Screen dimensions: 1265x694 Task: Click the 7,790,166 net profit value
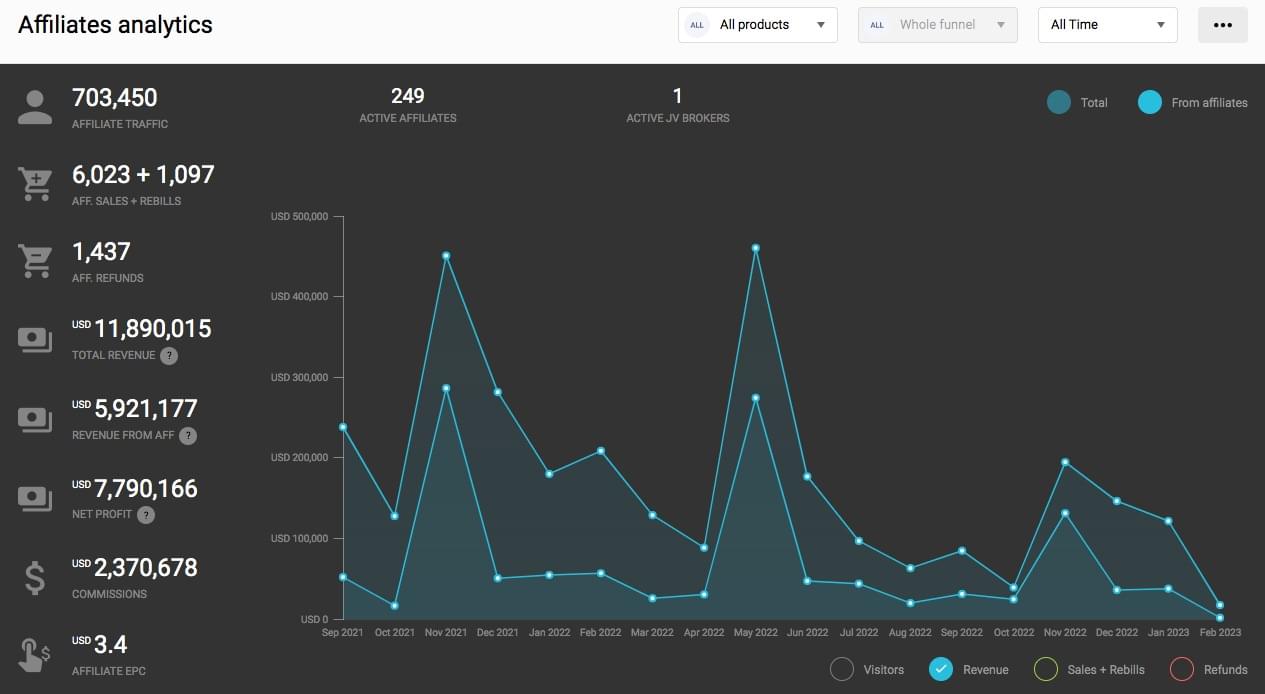coord(146,488)
